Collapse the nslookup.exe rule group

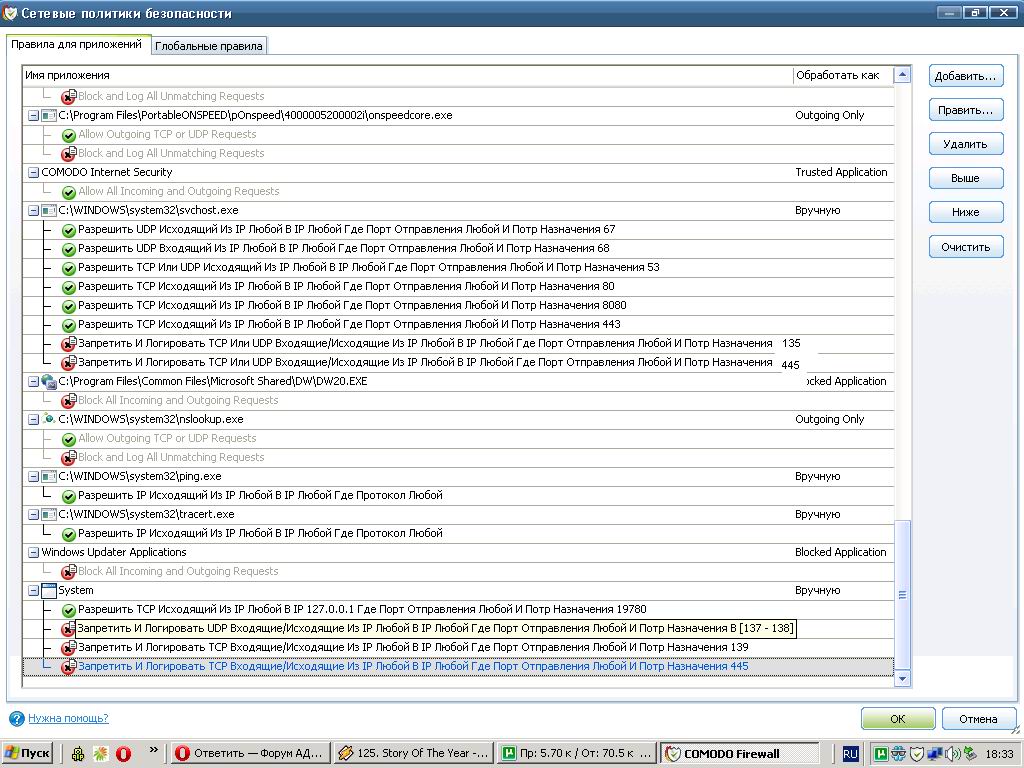(x=33, y=419)
